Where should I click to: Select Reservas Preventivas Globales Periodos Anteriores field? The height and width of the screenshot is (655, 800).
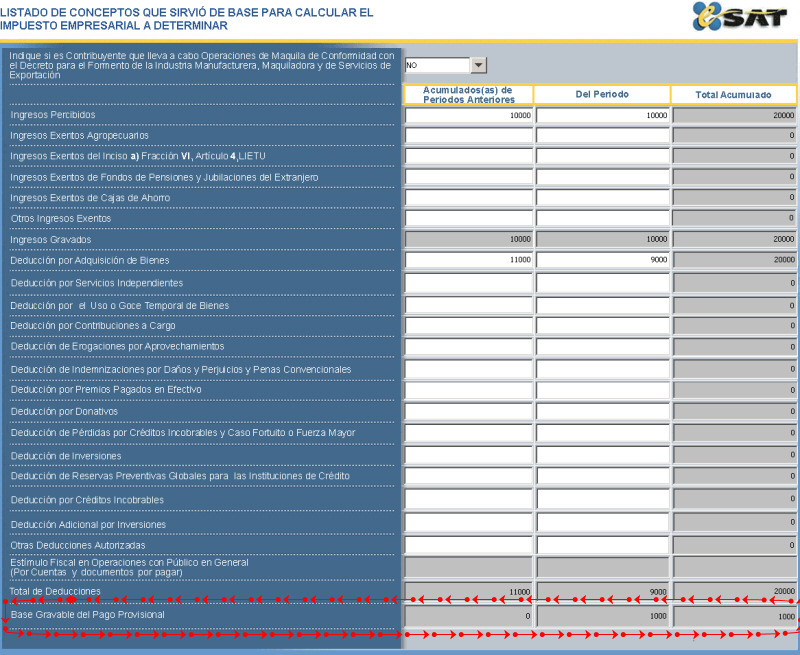pos(469,476)
